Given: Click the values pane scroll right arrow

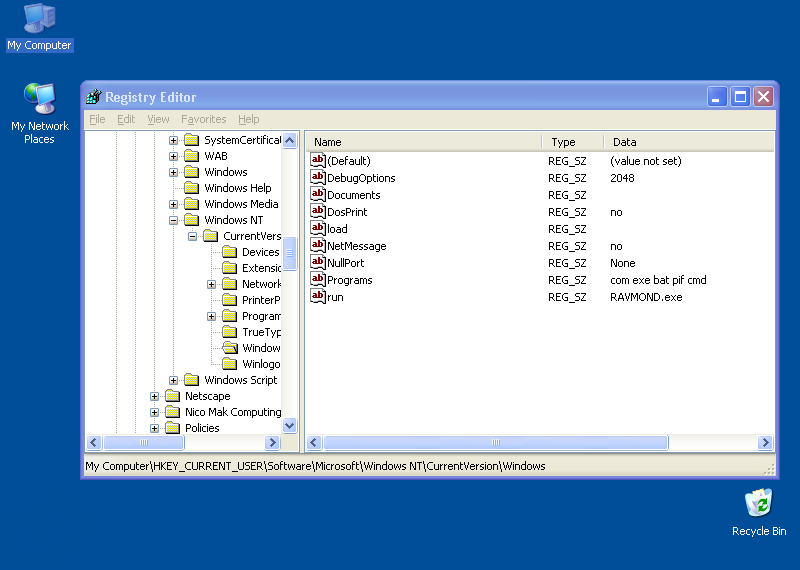Looking at the screenshot, I should tap(765, 442).
